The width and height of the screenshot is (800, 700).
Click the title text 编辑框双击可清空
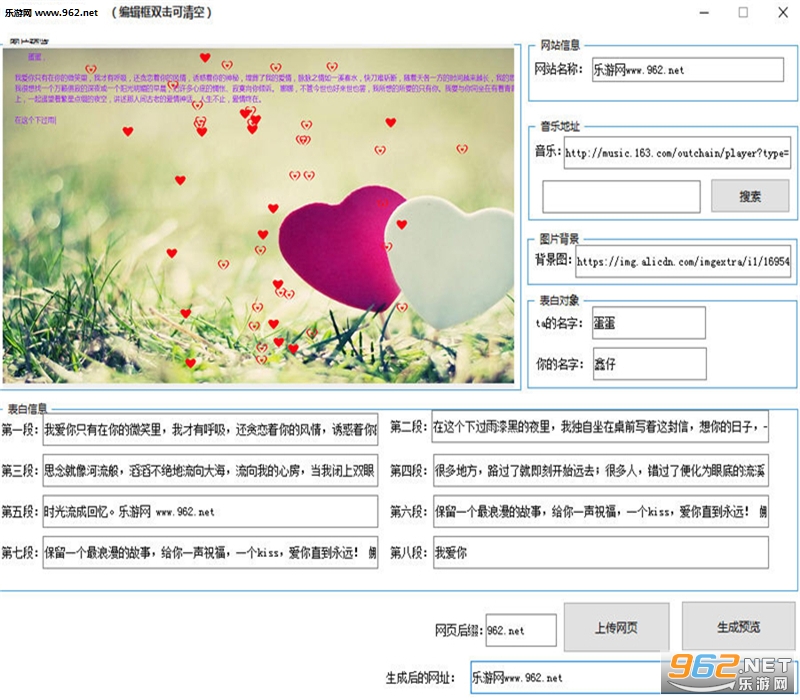tap(161, 12)
